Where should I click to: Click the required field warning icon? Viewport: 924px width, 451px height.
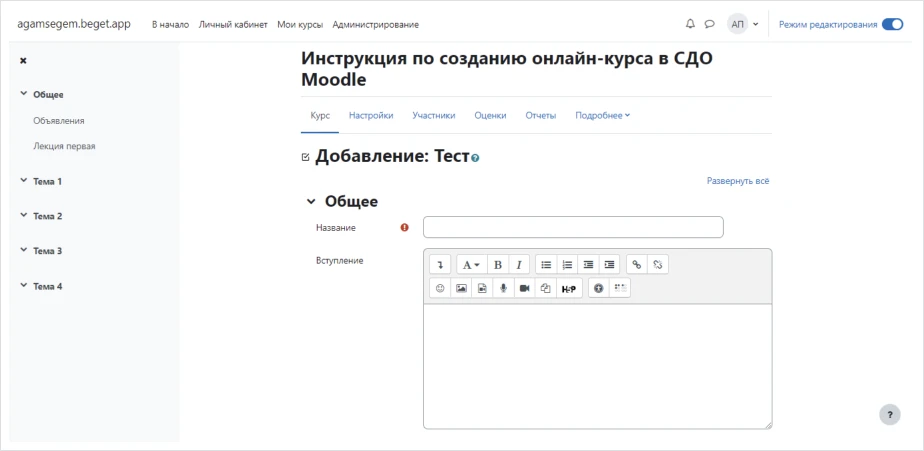click(x=404, y=227)
